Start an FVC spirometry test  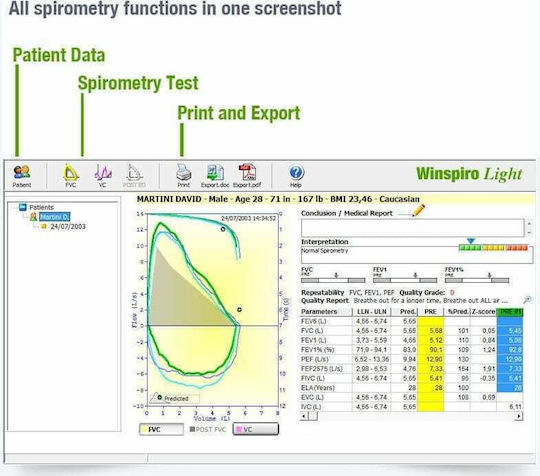click(71, 176)
